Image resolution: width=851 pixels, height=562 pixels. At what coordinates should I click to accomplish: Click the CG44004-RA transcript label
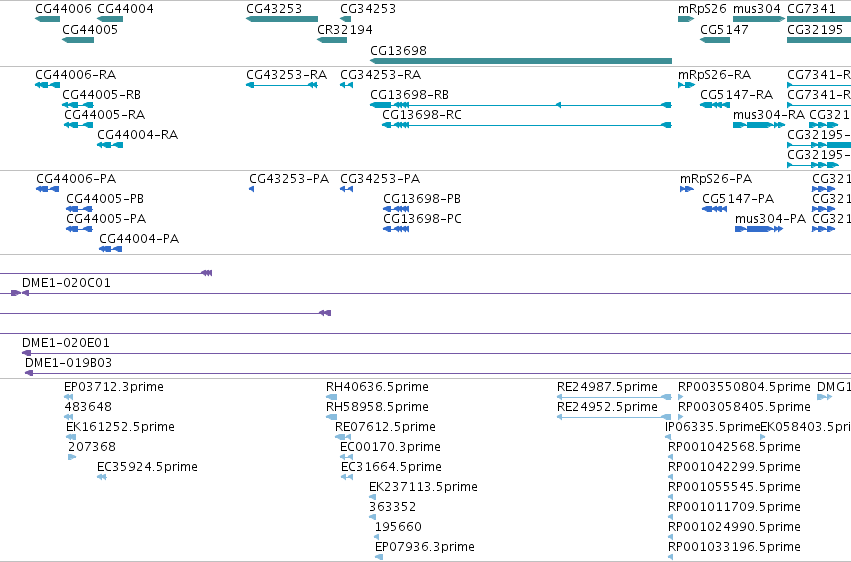[x=138, y=135]
